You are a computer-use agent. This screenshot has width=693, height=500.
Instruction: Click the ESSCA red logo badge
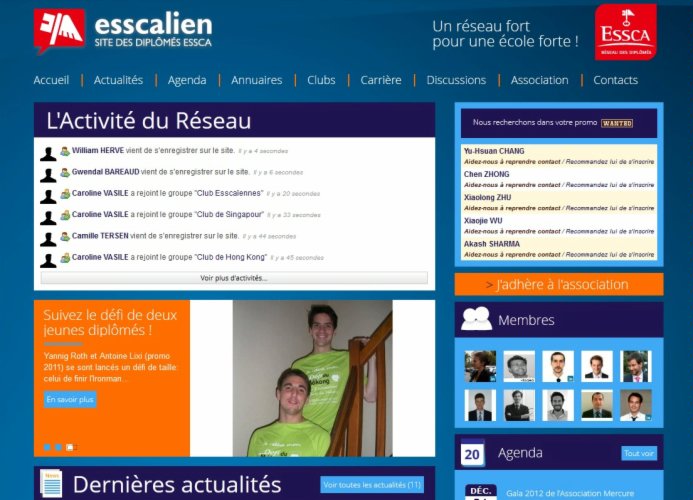(x=625, y=32)
